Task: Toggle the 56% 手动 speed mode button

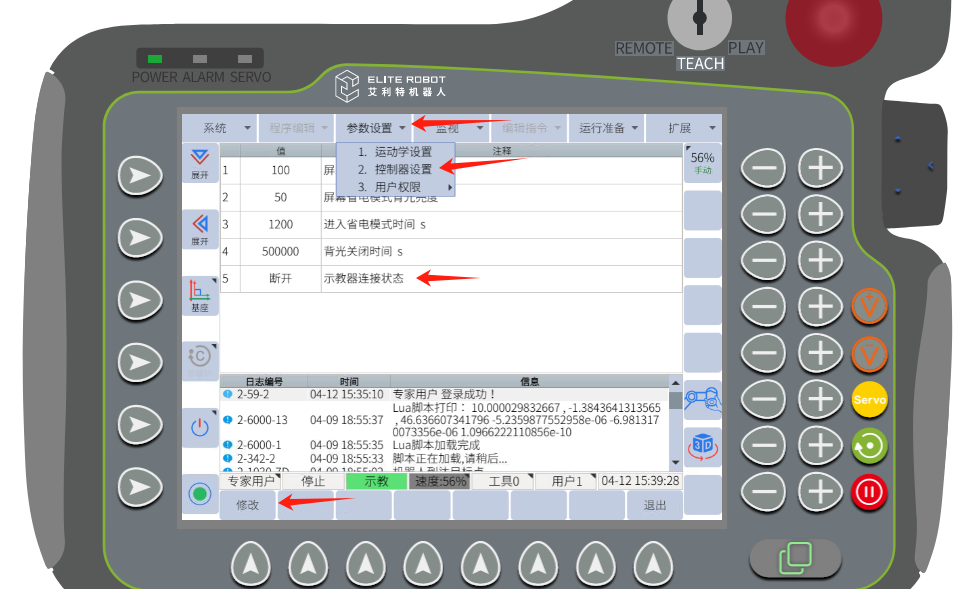Action: click(702, 163)
